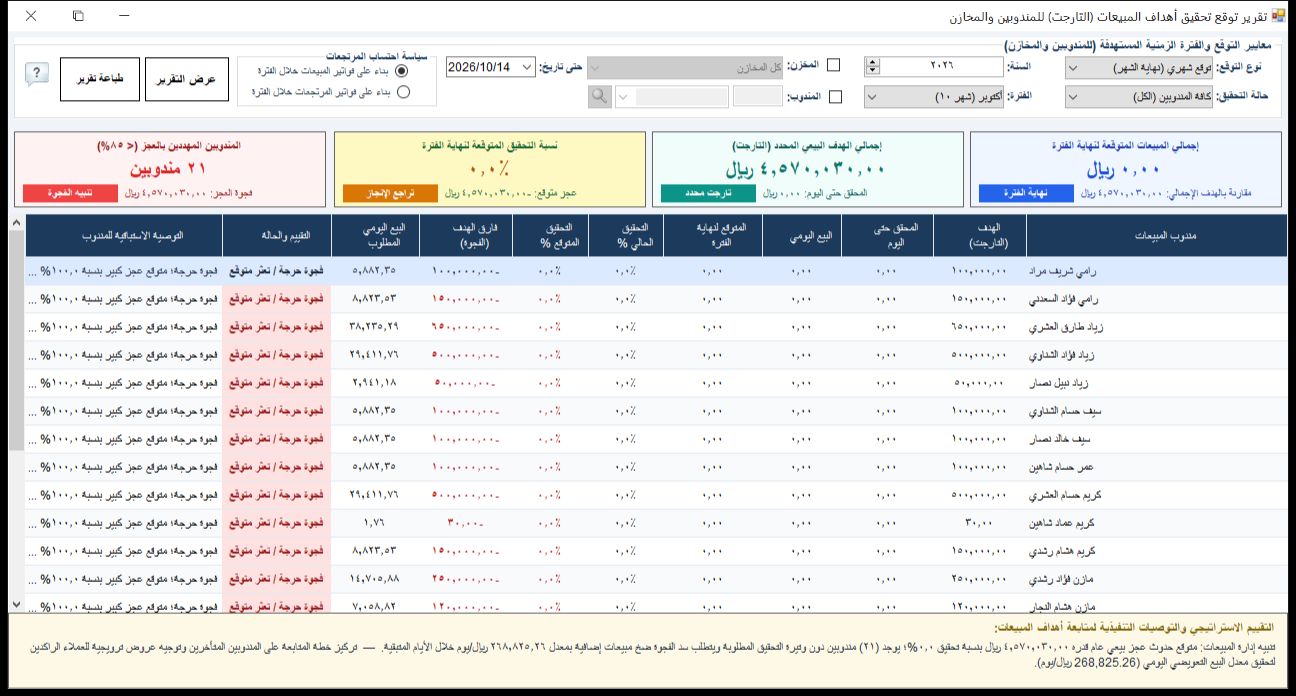The width and height of the screenshot is (1296, 696).
Task: Sort by المتوقع لنهاية الفترة column header
Action: [x=712, y=236]
